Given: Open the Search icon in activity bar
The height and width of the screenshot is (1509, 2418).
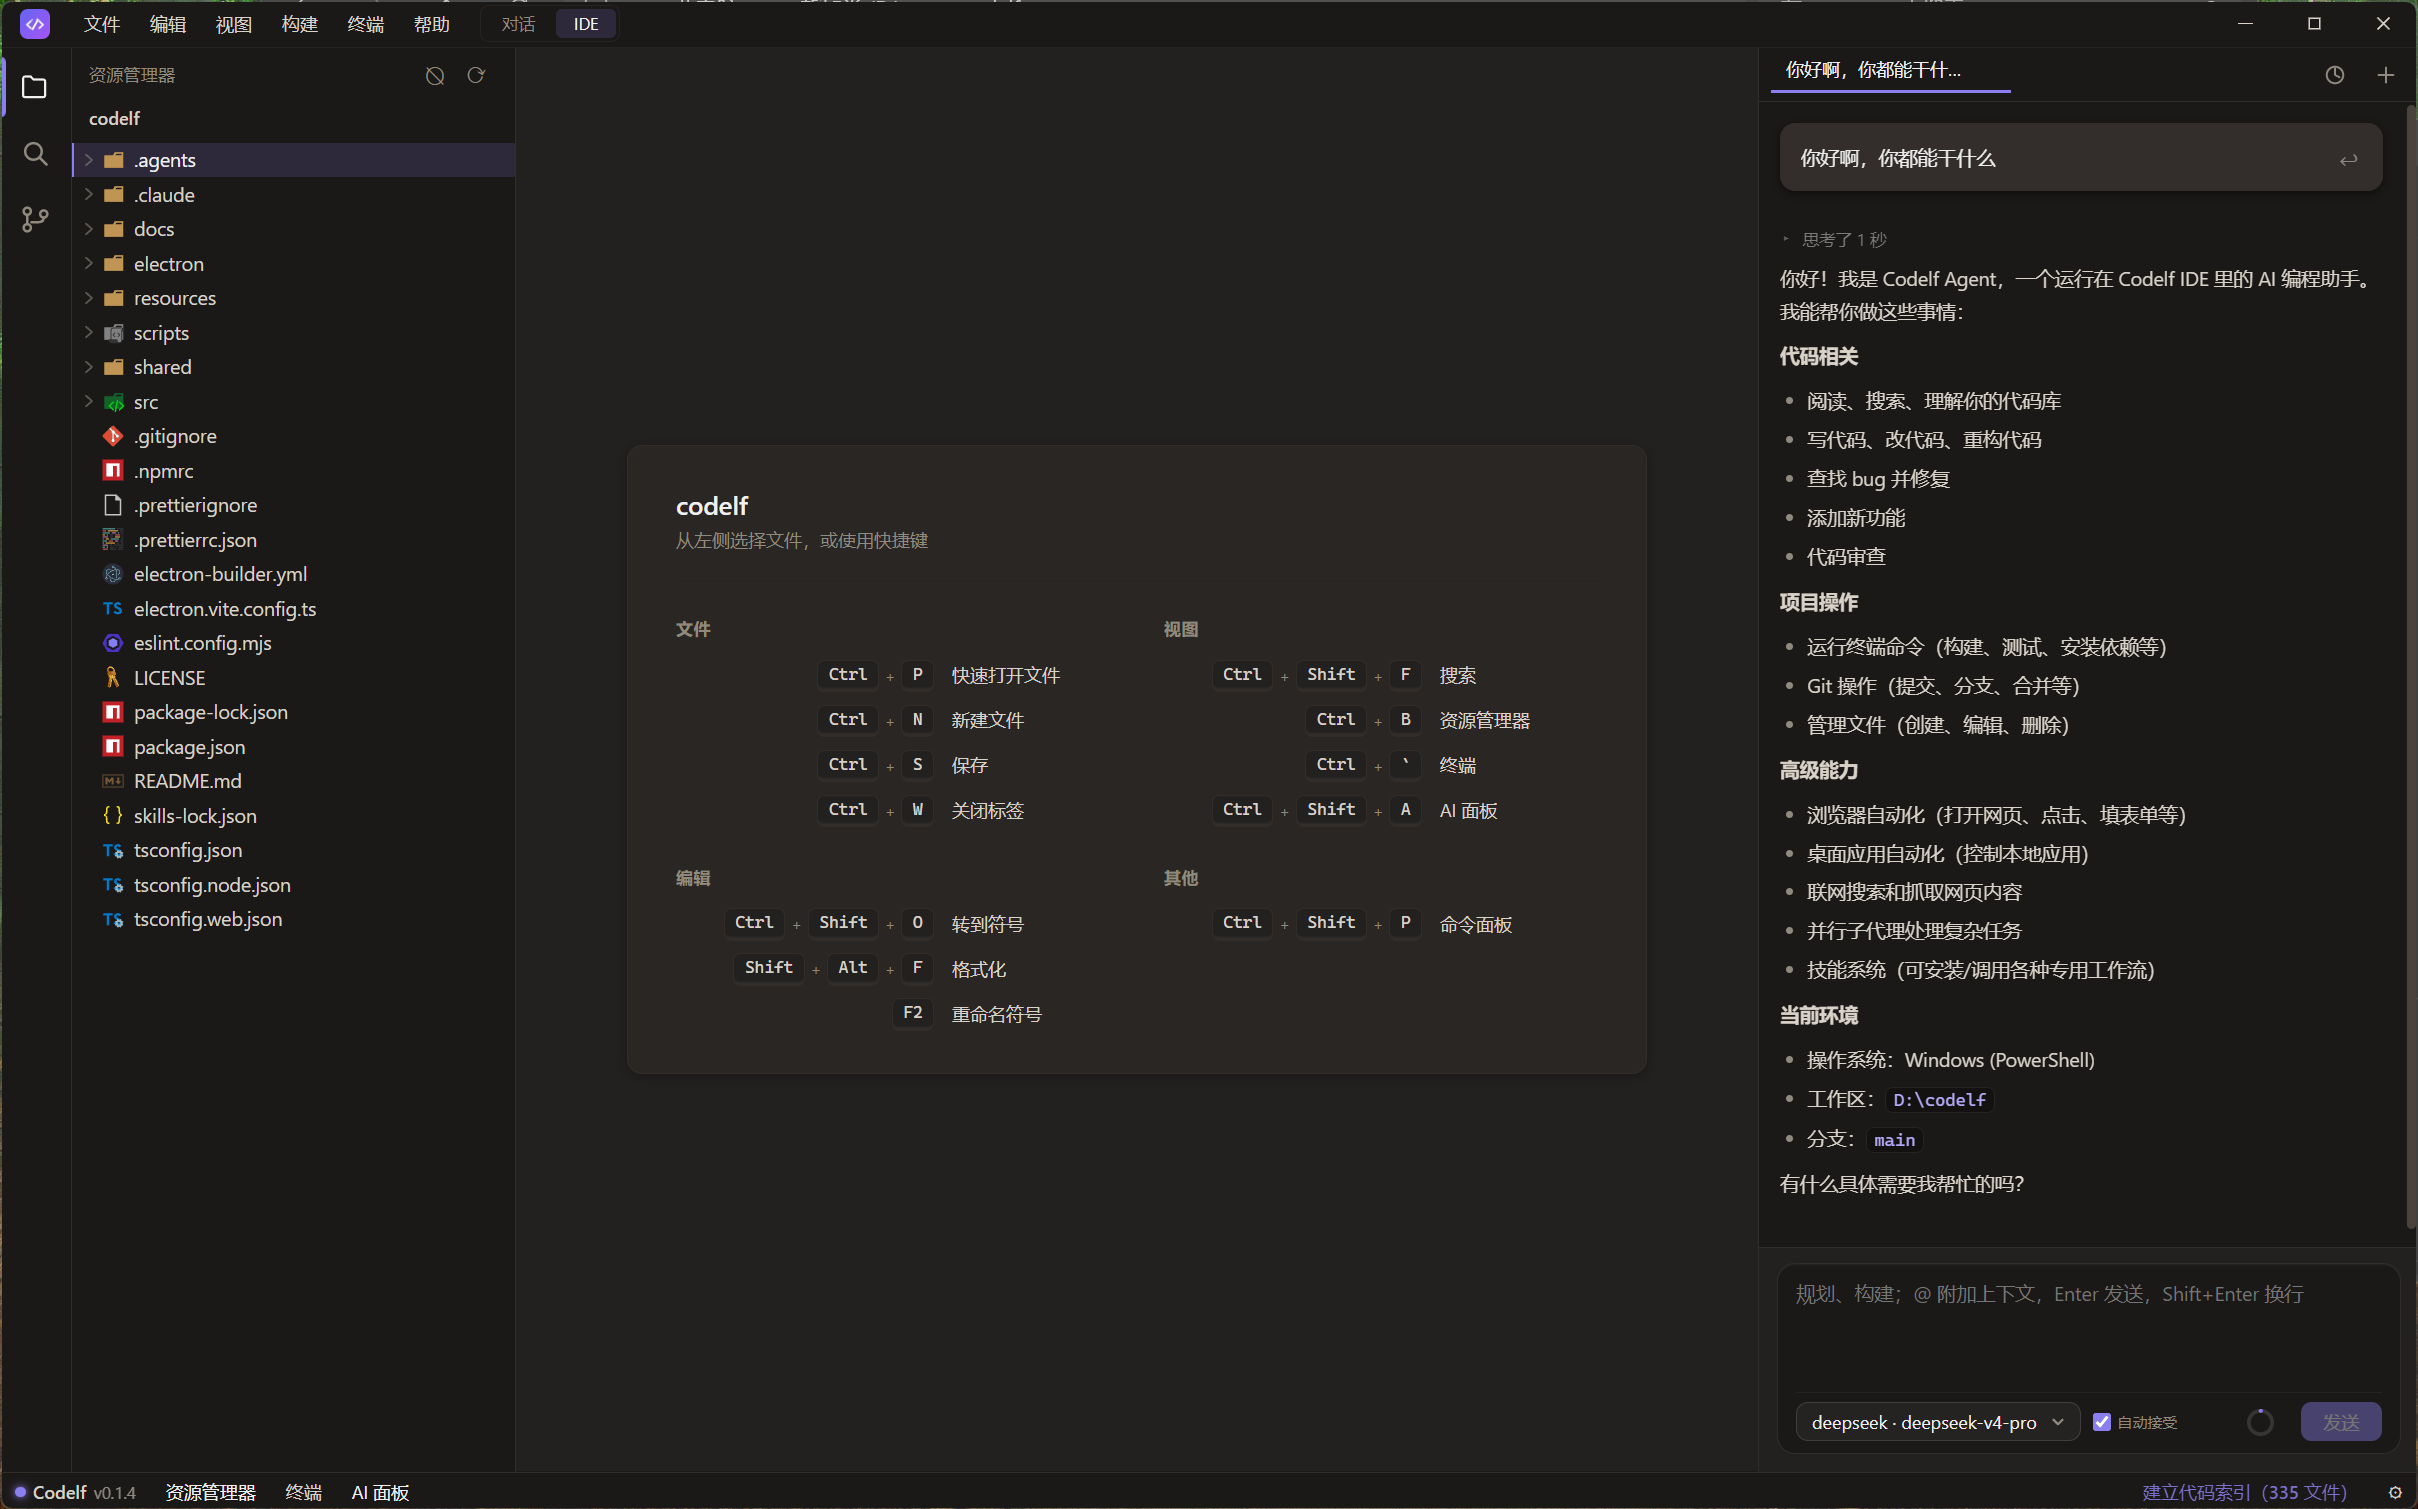Looking at the screenshot, I should pos(35,153).
